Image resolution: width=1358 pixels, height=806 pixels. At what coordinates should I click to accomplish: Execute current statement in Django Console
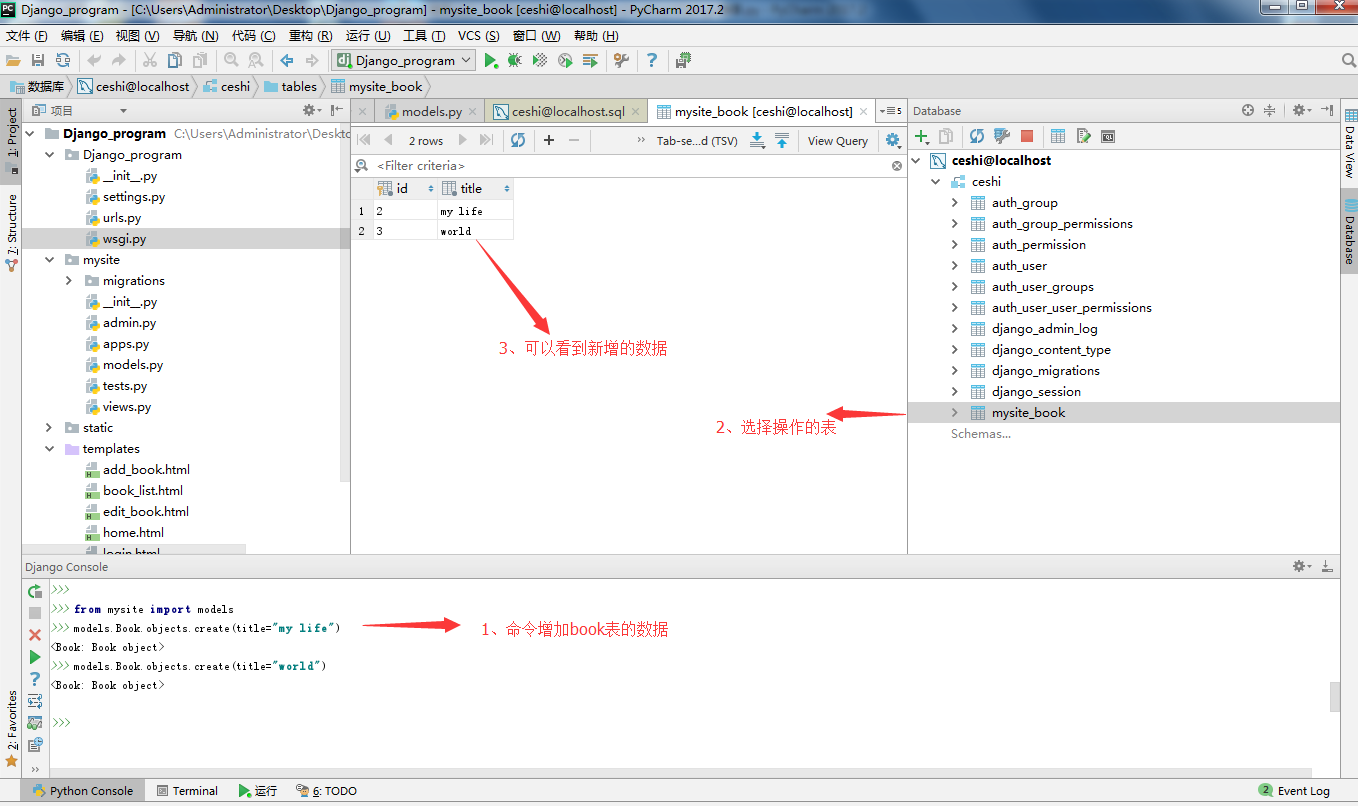35,657
